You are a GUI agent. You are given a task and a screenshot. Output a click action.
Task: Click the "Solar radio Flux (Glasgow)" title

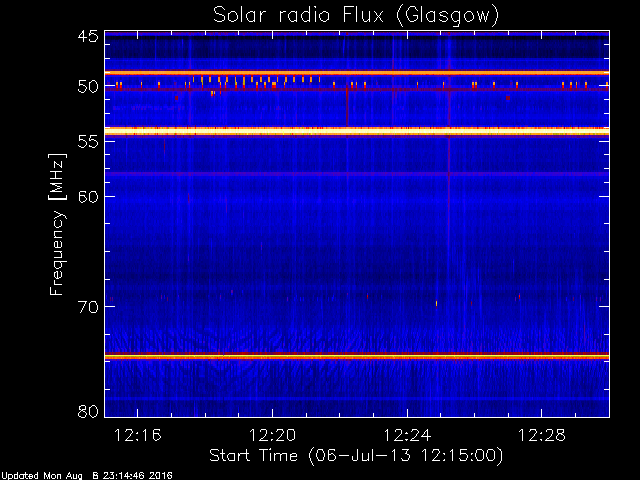[356, 16]
